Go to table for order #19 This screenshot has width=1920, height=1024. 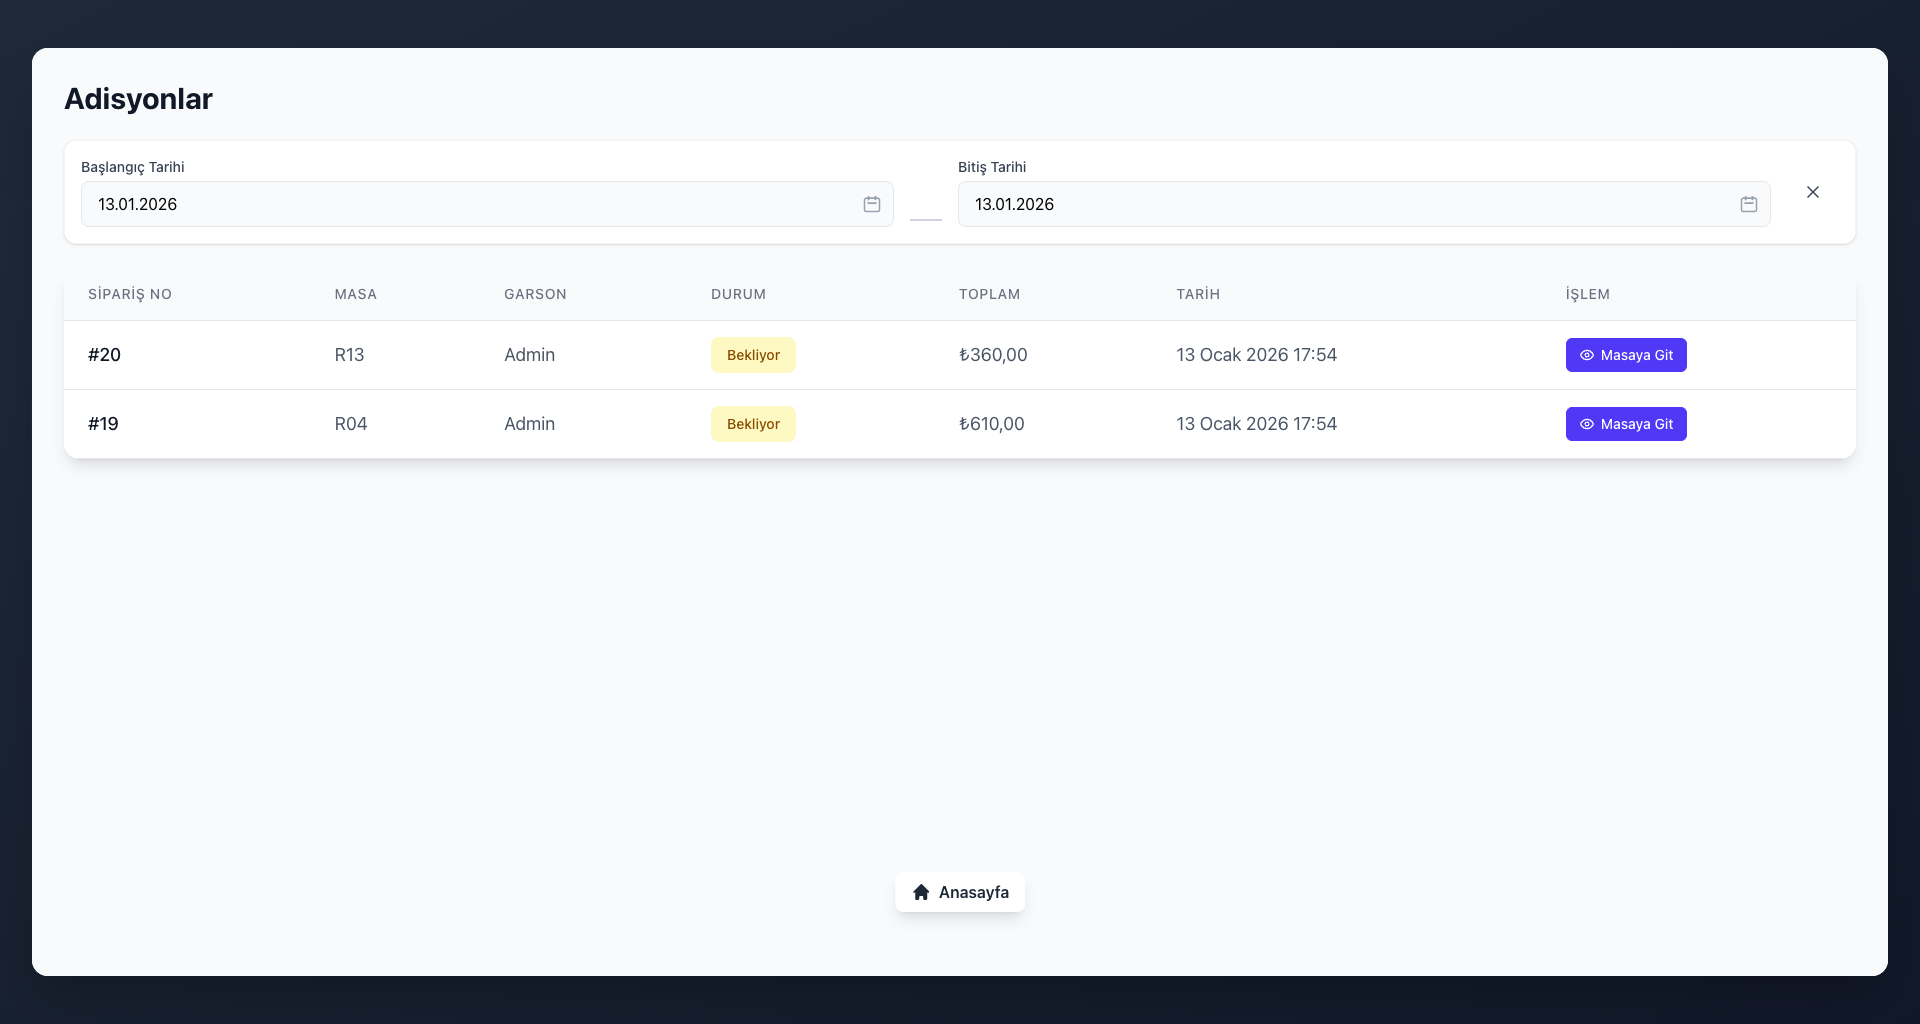click(x=1626, y=424)
